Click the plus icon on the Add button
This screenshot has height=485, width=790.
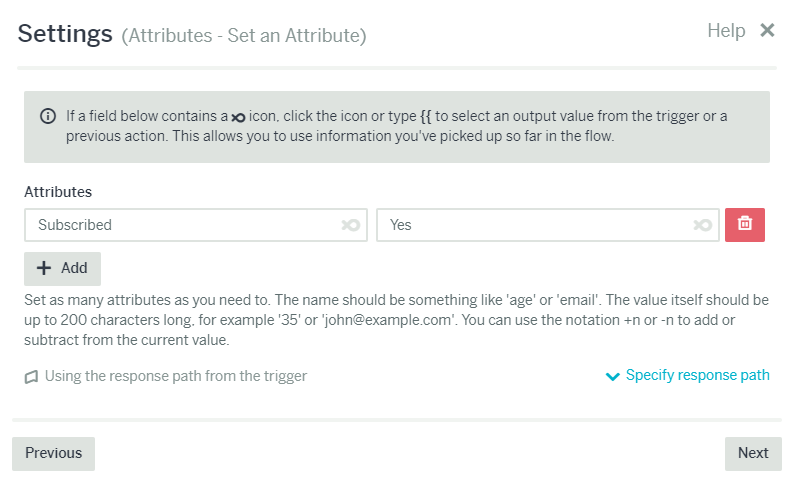[44, 268]
